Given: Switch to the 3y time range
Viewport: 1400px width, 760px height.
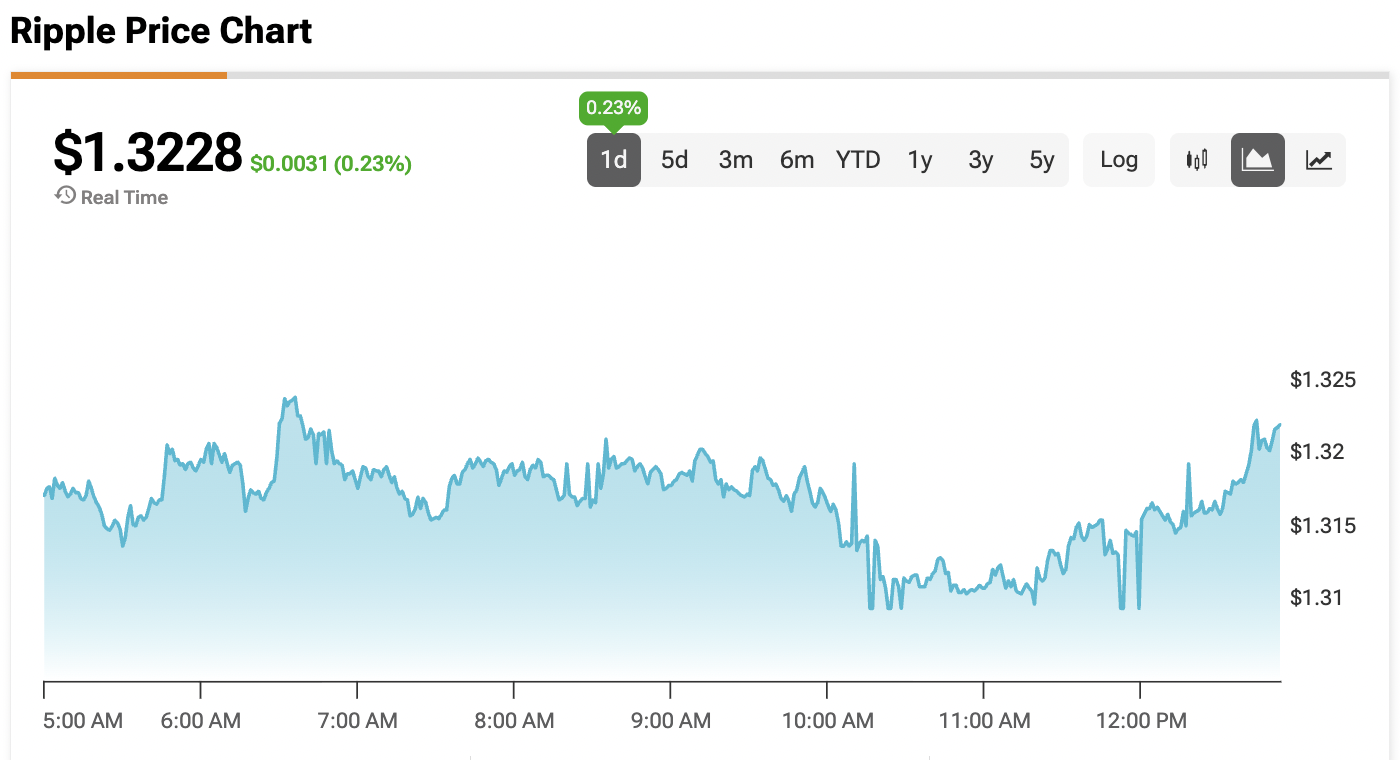Looking at the screenshot, I should click(x=981, y=160).
